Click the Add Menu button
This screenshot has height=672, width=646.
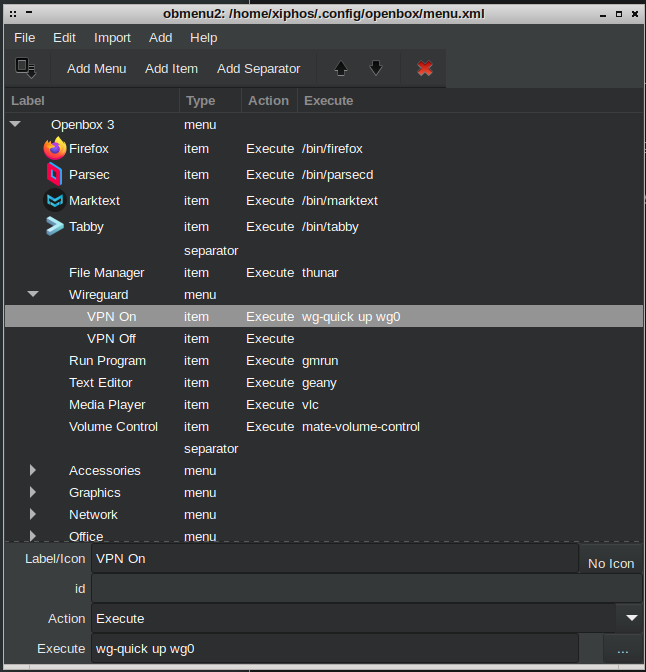(96, 69)
